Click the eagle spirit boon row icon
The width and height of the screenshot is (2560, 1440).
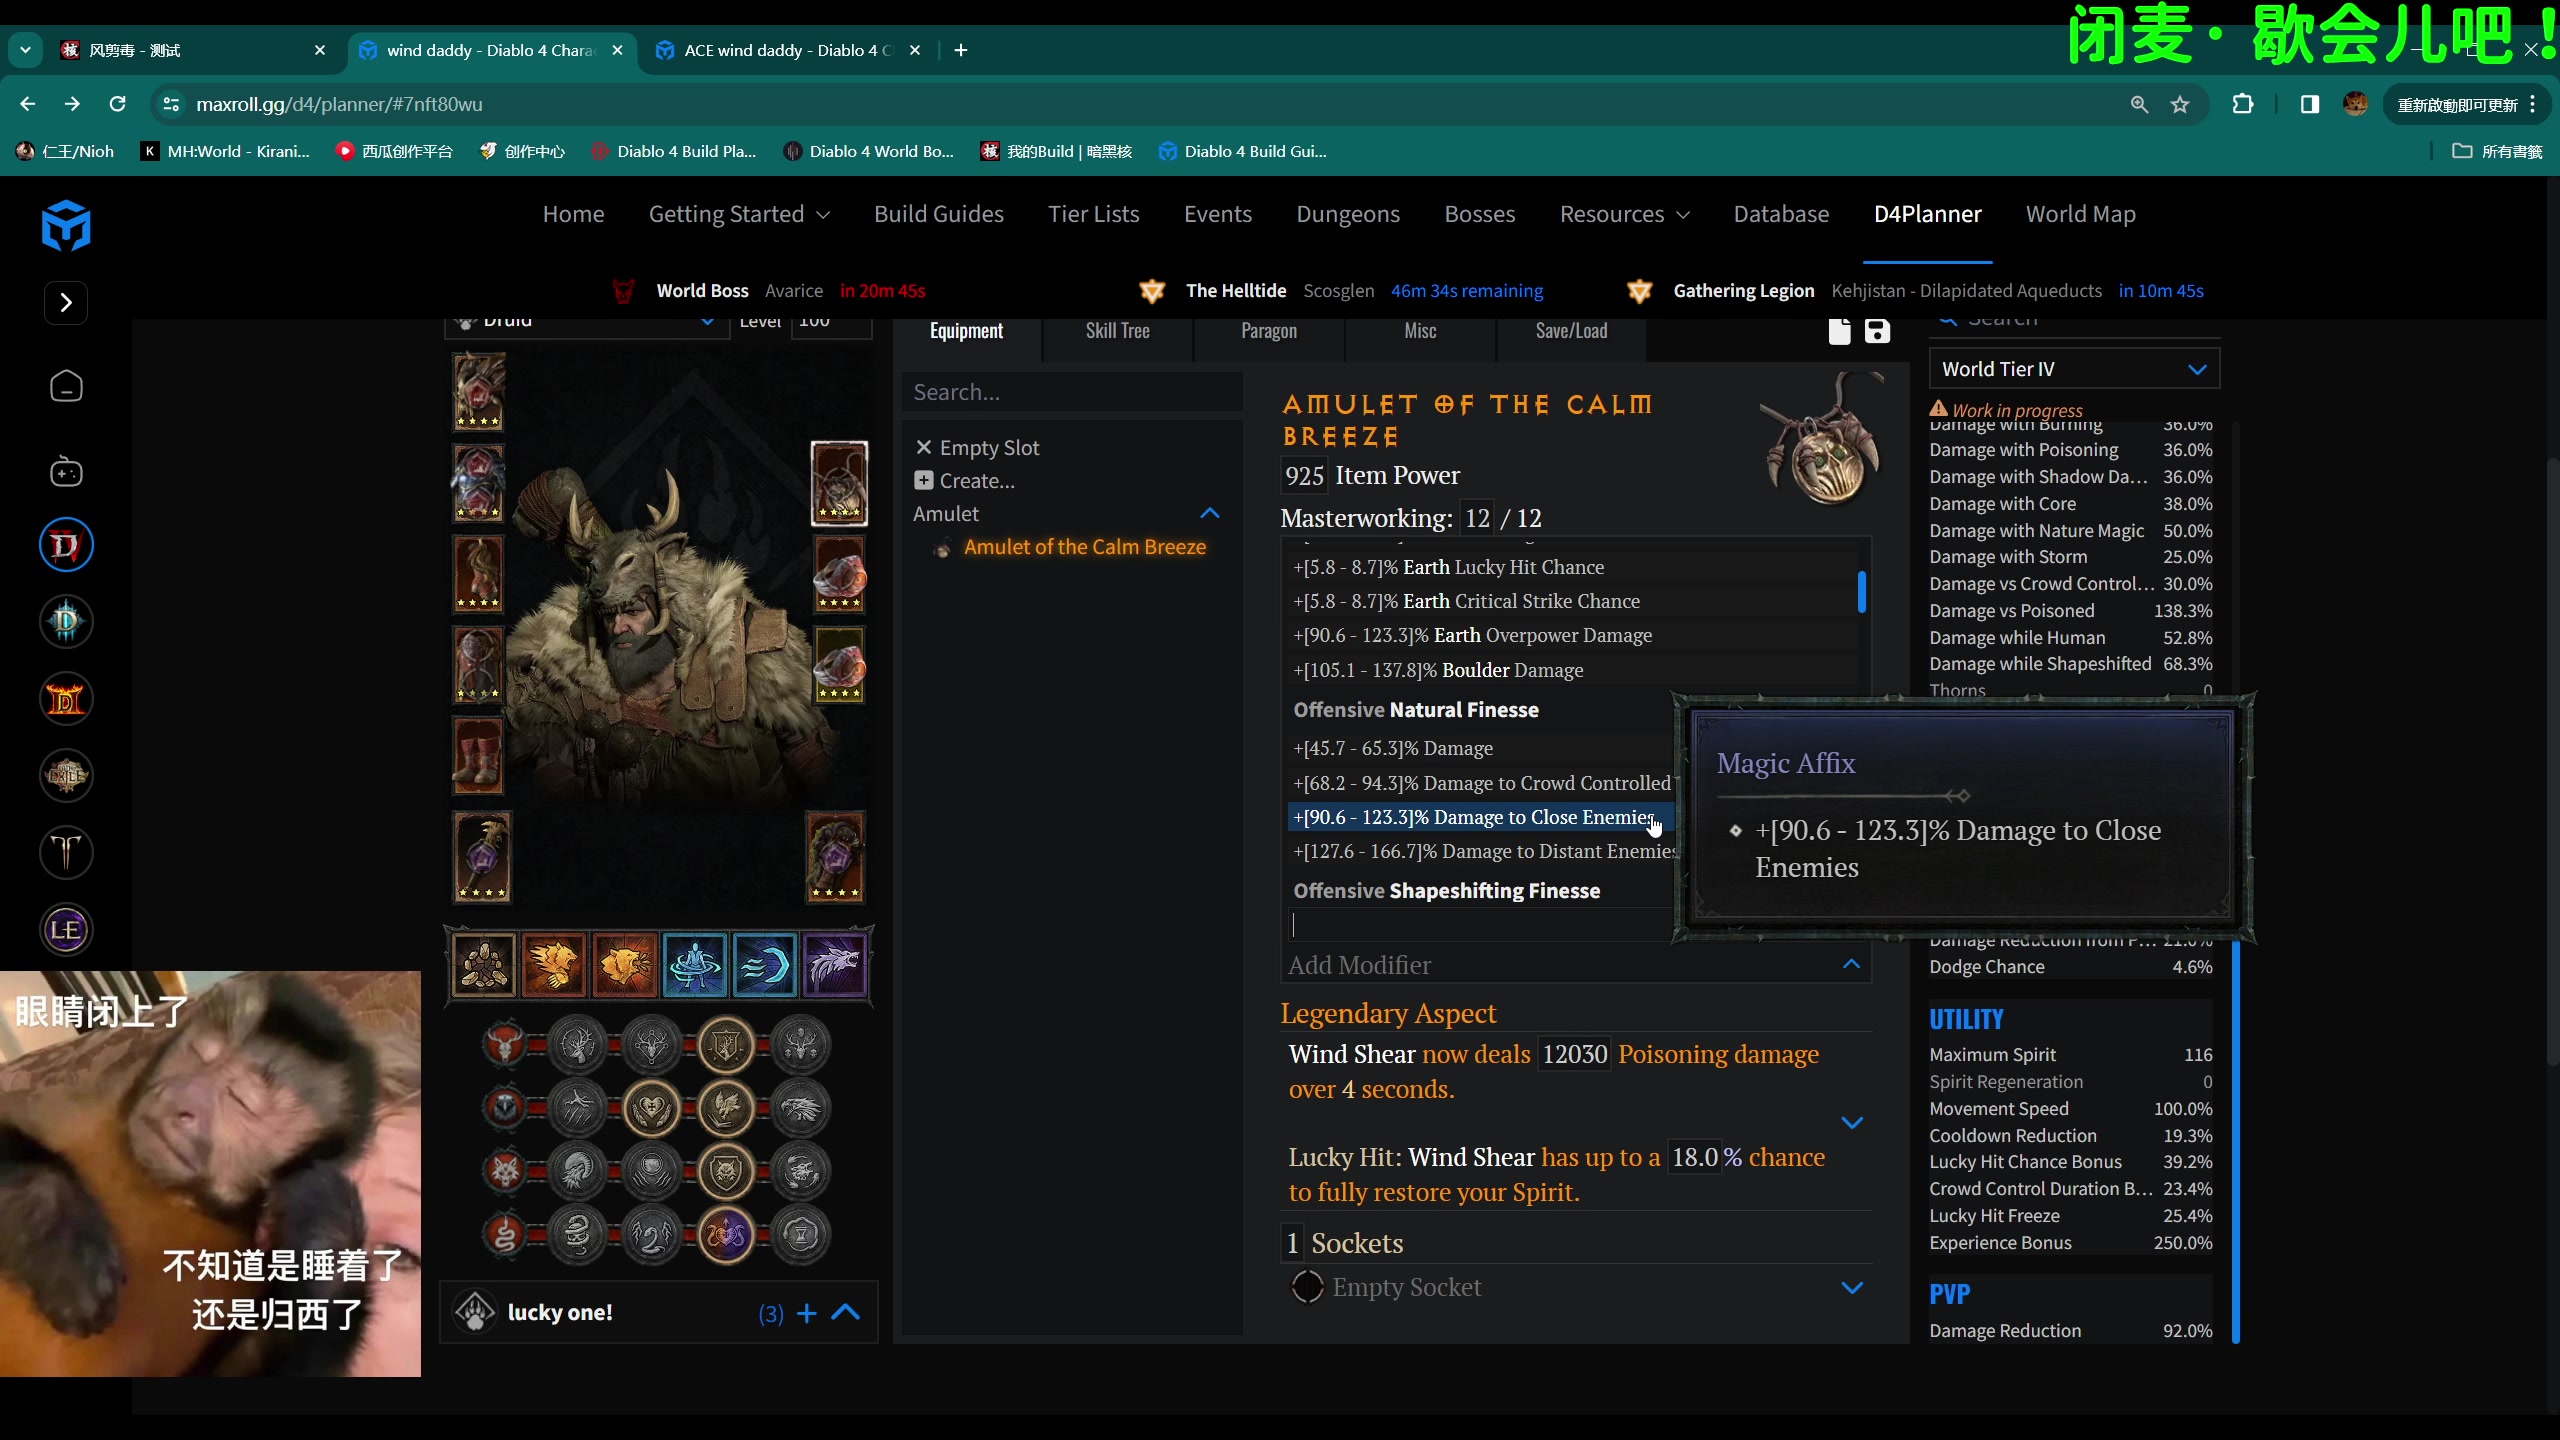[505, 1108]
